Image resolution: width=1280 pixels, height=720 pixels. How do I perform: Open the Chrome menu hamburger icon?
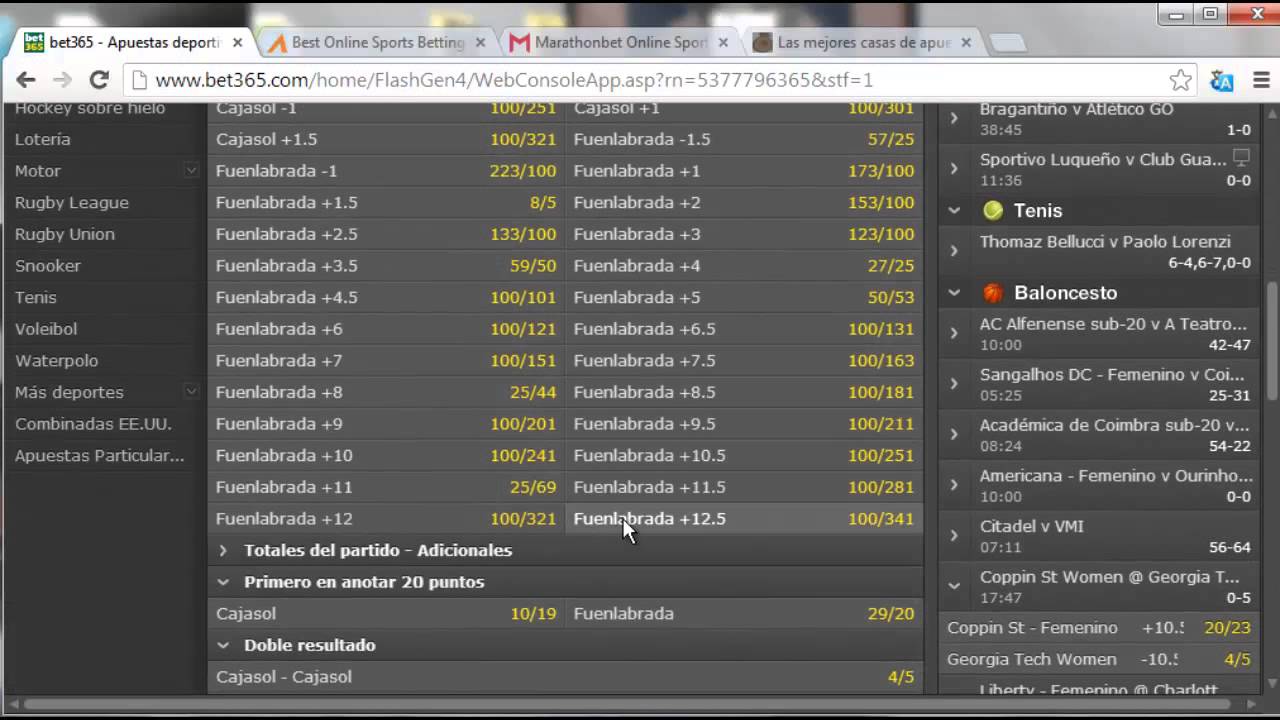click(1261, 81)
